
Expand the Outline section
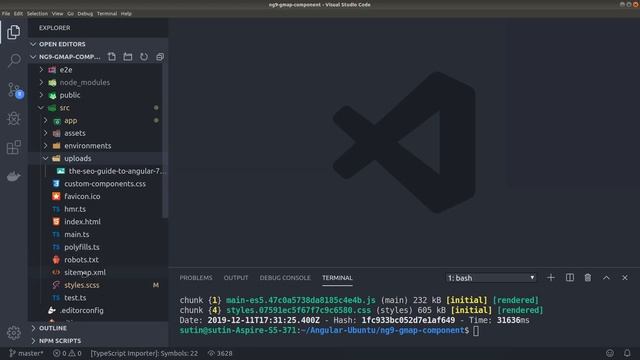pos(53,328)
